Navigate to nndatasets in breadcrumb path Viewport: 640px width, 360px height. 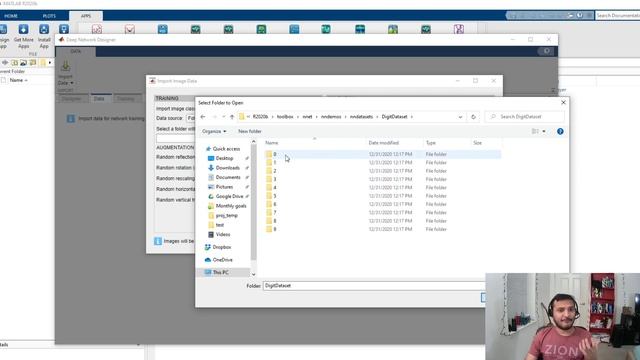coord(361,117)
